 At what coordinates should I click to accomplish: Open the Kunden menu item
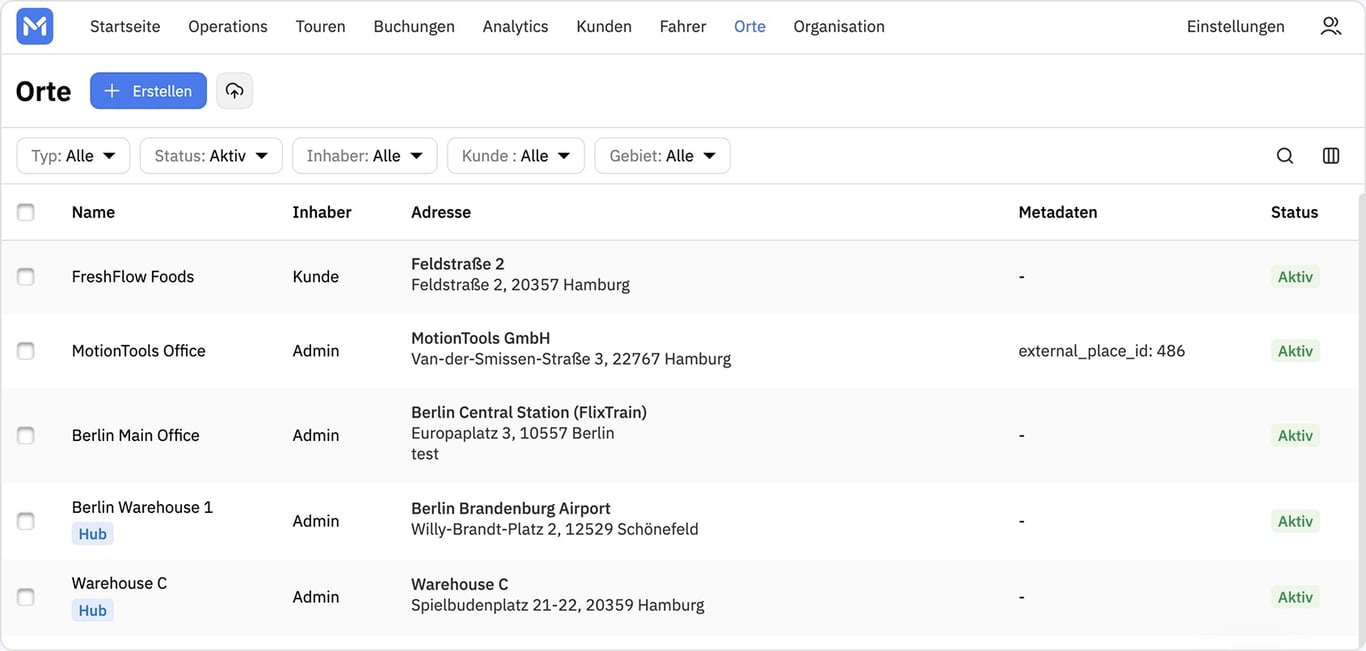(x=604, y=27)
